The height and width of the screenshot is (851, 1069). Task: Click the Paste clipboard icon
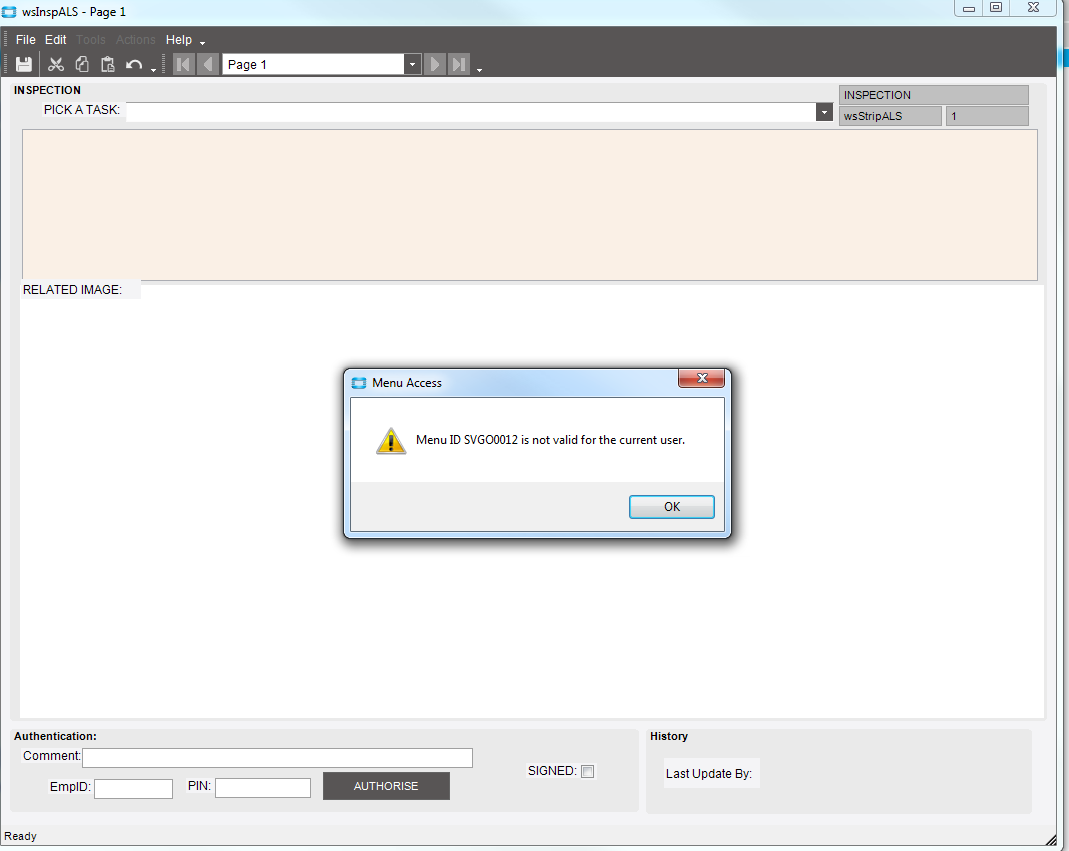[x=108, y=64]
